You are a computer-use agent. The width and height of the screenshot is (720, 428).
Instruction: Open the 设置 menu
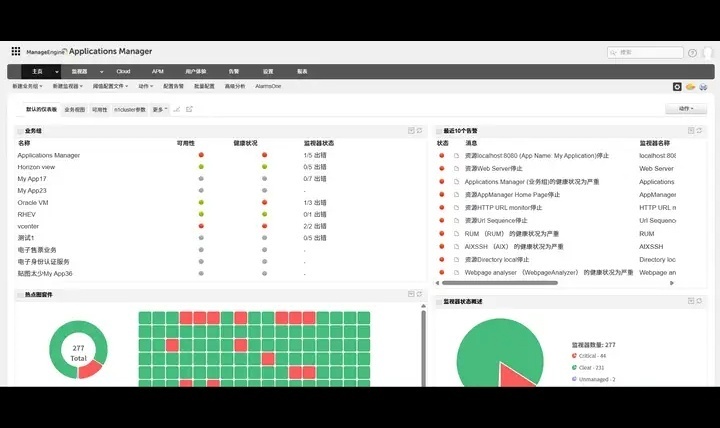268,72
